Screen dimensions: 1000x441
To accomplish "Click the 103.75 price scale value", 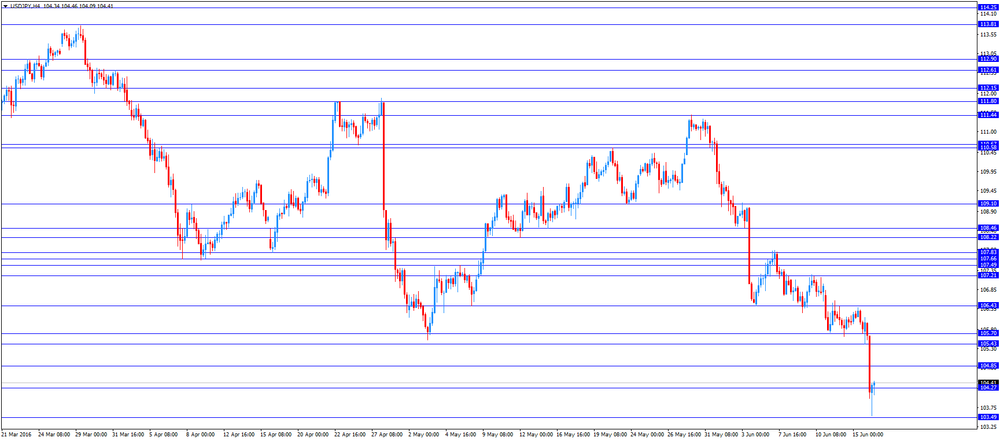I will [x=988, y=408].
